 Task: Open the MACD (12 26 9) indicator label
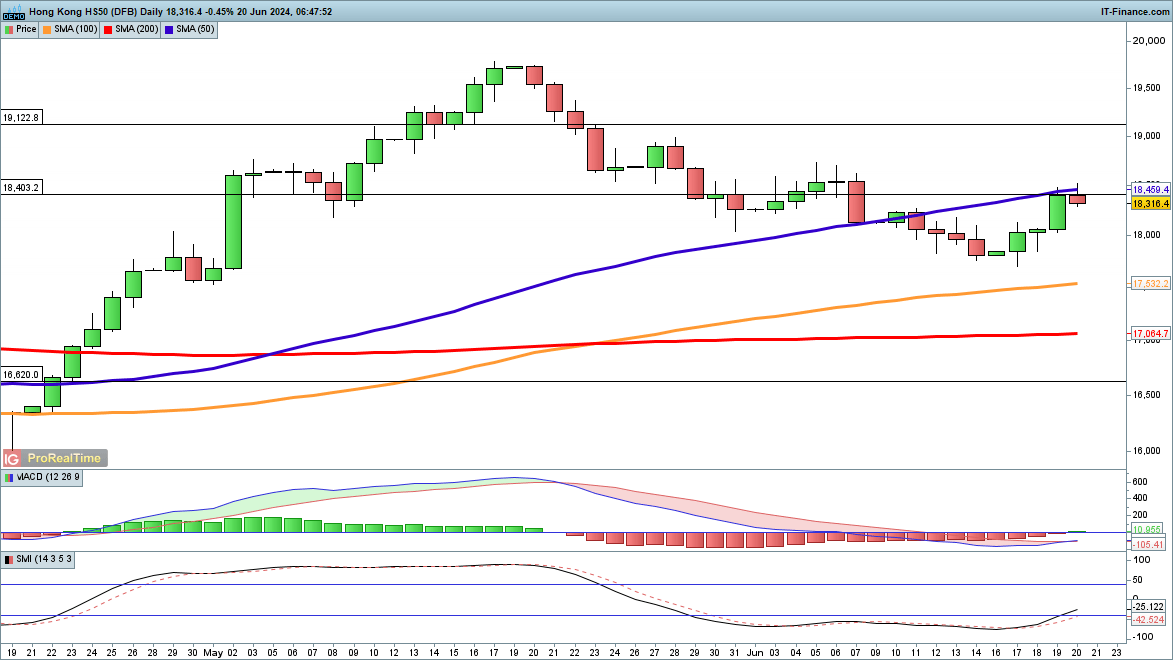[x=48, y=478]
